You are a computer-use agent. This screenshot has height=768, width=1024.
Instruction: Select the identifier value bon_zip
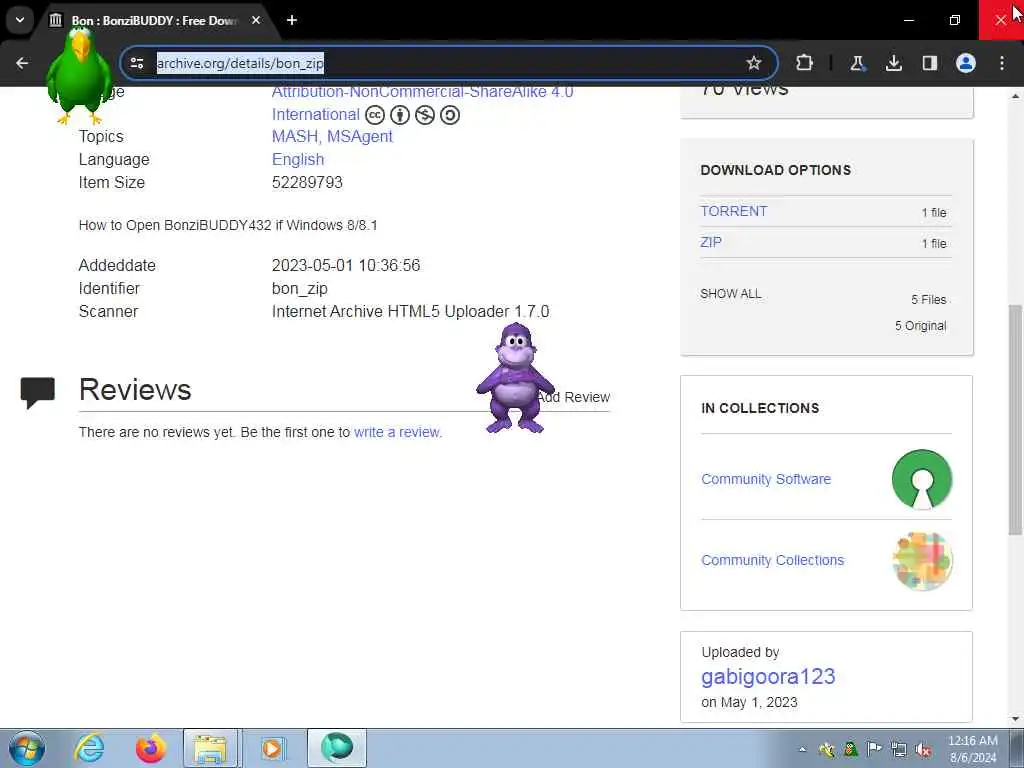[300, 289]
